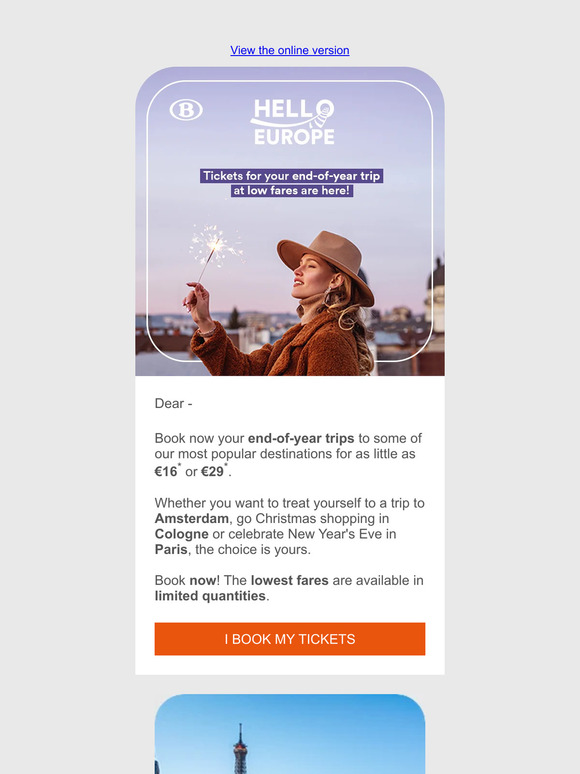580x774 pixels.
Task: Click the bold 'lowest fares' text
Action: [290, 580]
